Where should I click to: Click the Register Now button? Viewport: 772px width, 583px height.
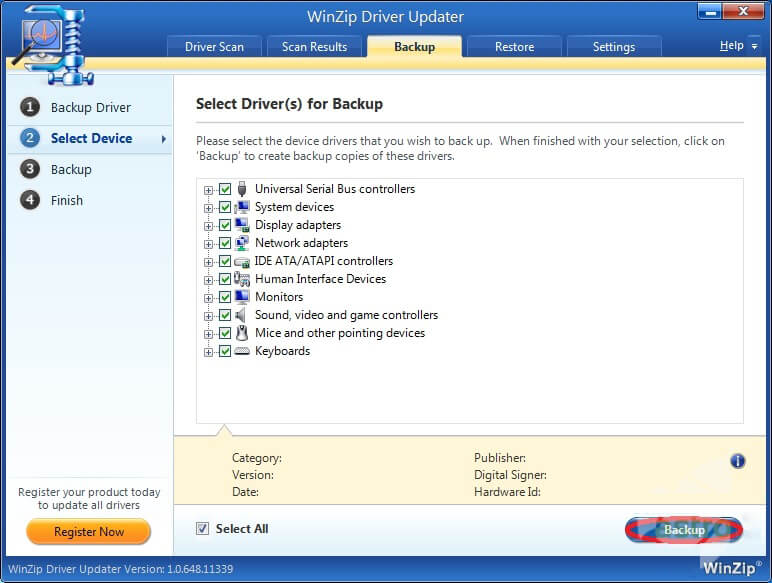[x=89, y=532]
